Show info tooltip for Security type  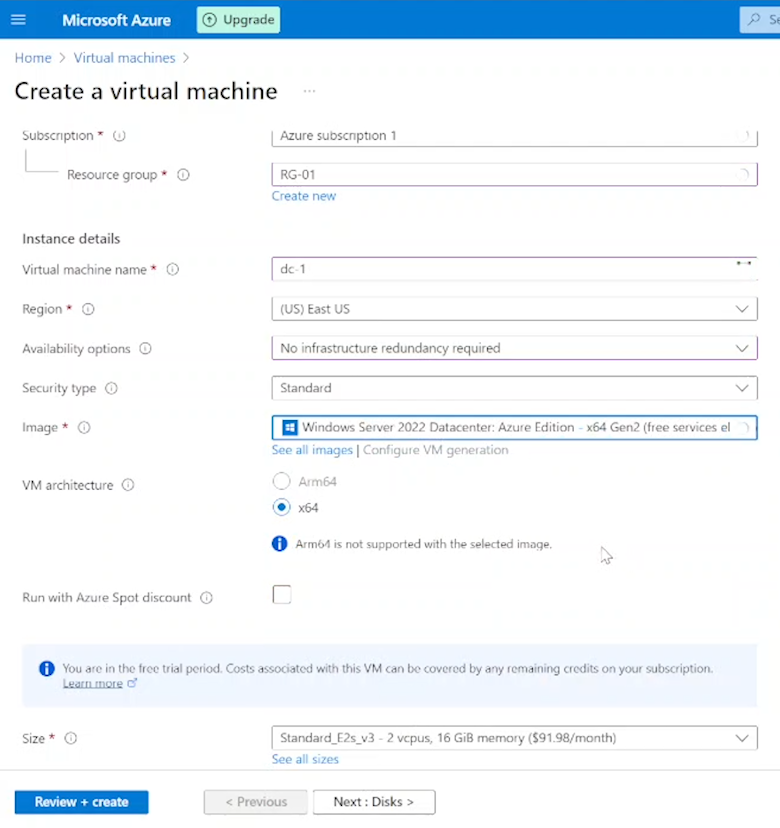tap(111, 389)
